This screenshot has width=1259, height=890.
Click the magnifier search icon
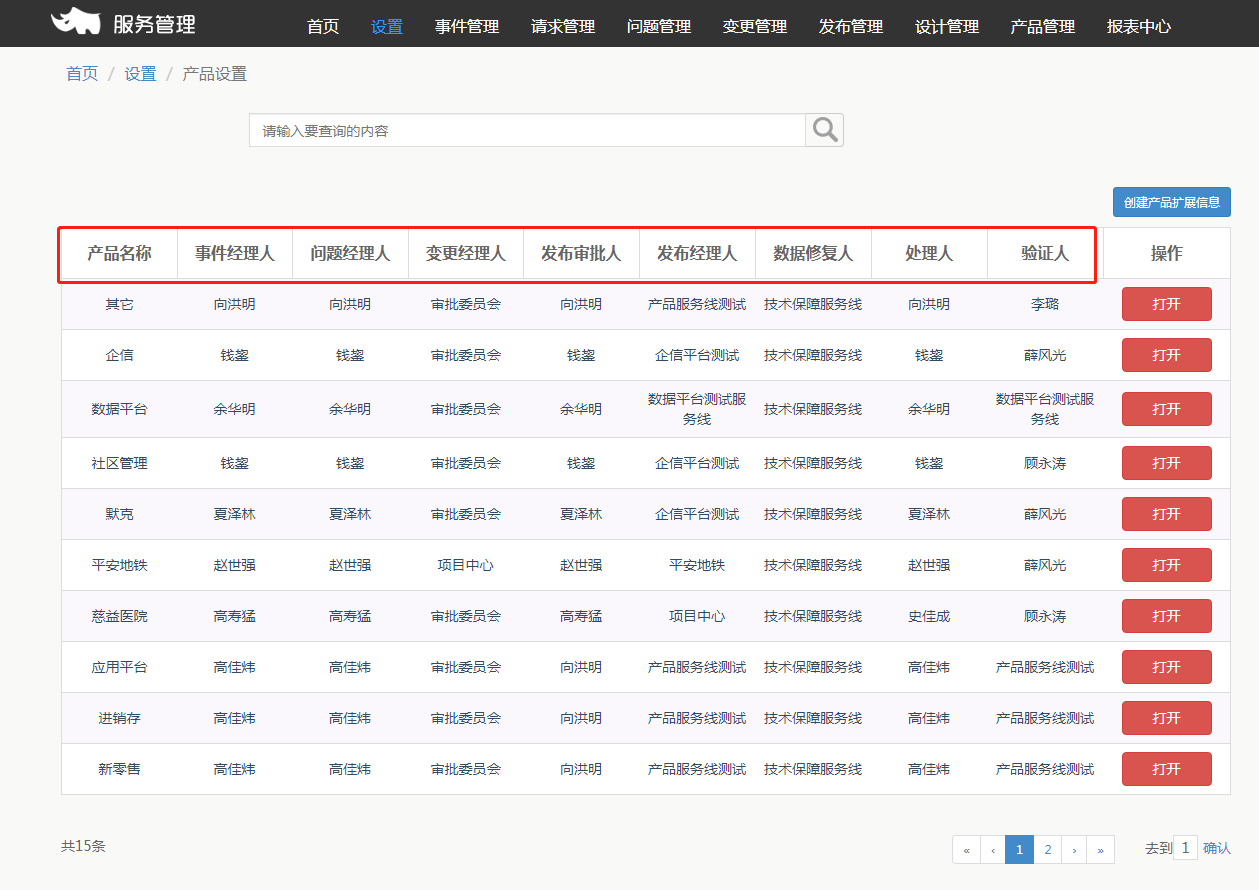(x=825, y=130)
